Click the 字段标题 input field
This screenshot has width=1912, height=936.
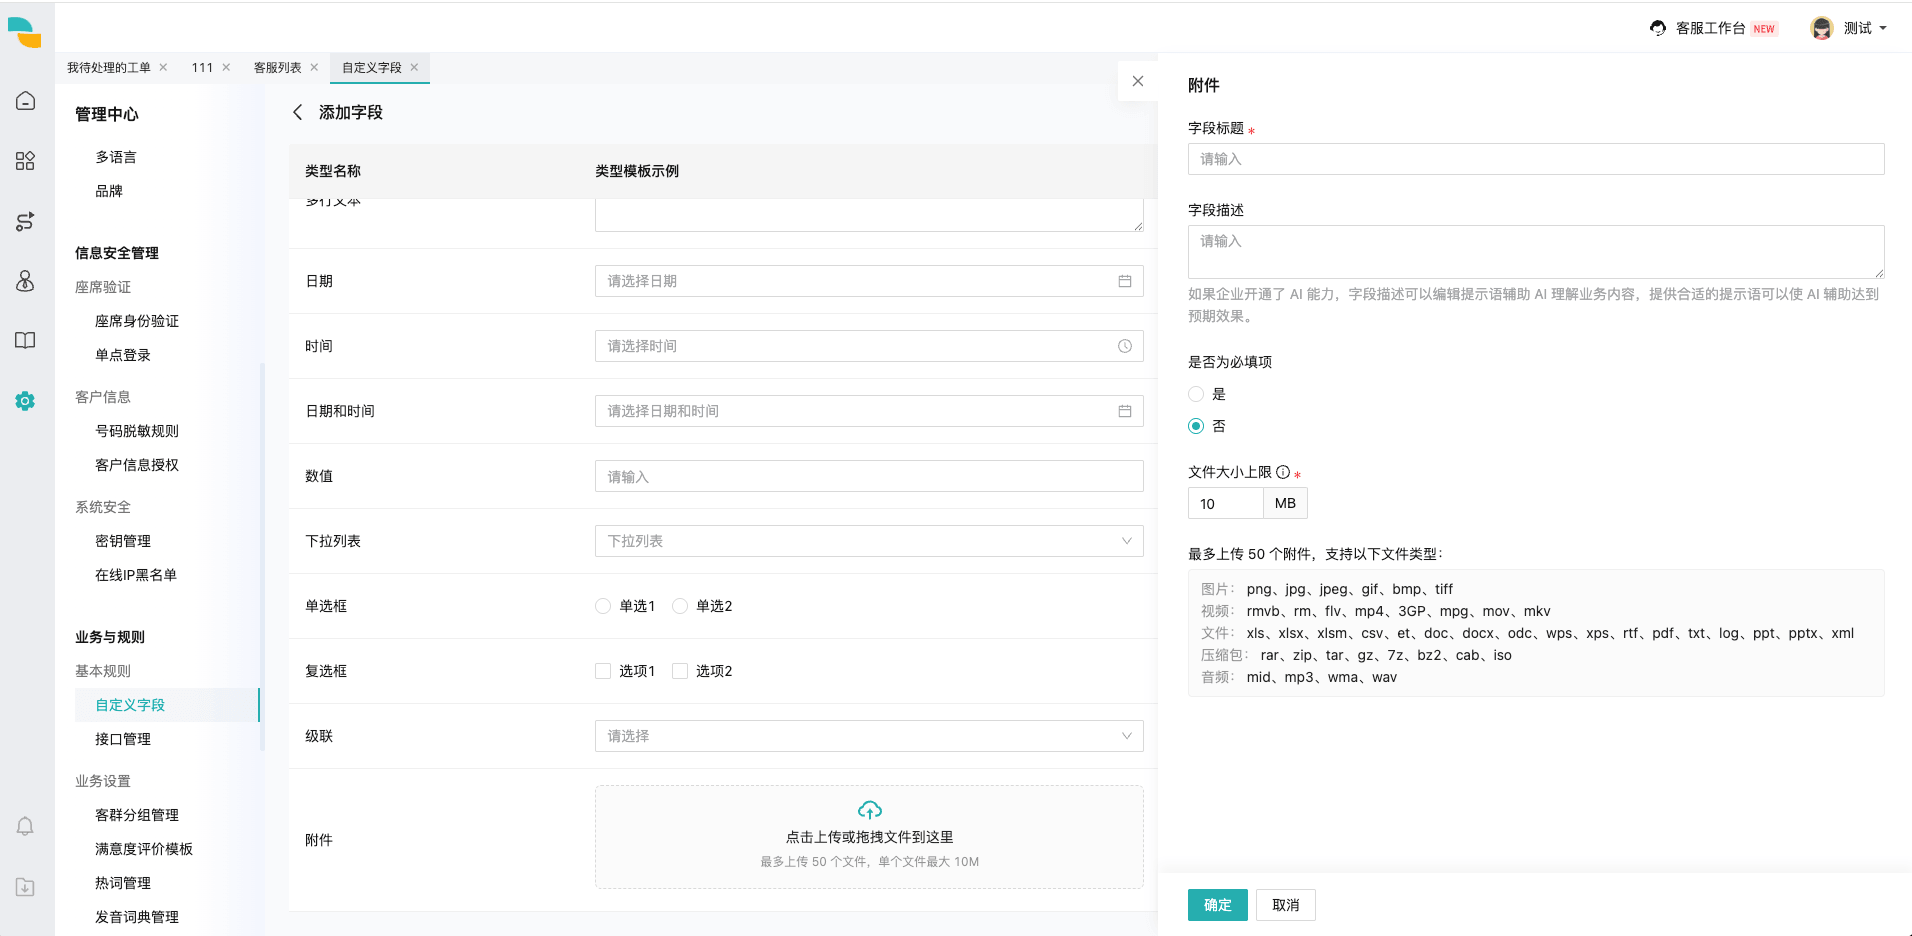[1536, 159]
